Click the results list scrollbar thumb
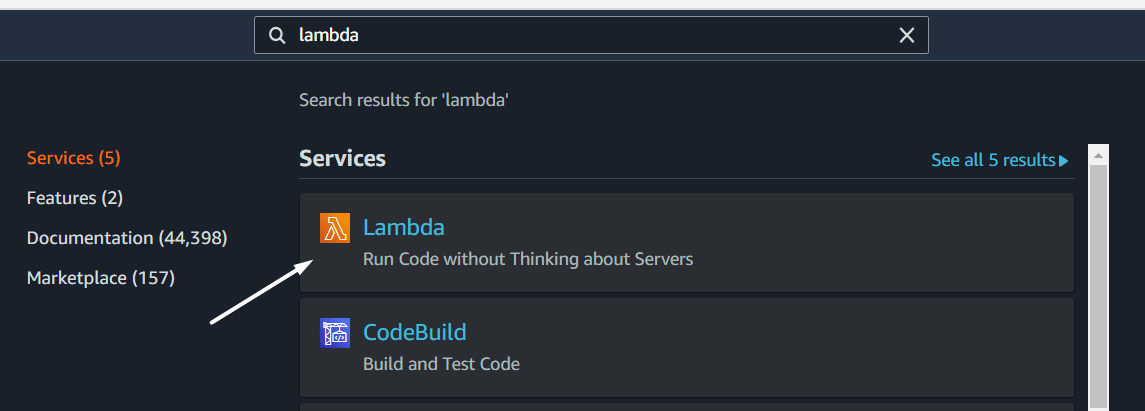Viewport: 1145px width, 411px height. [1098, 288]
